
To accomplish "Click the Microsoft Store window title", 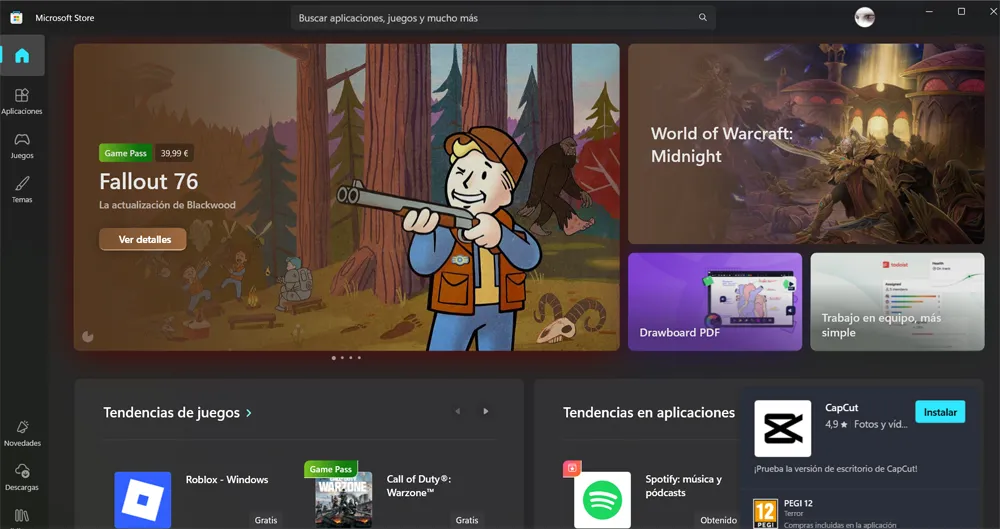I will pyautogui.click(x=64, y=18).
